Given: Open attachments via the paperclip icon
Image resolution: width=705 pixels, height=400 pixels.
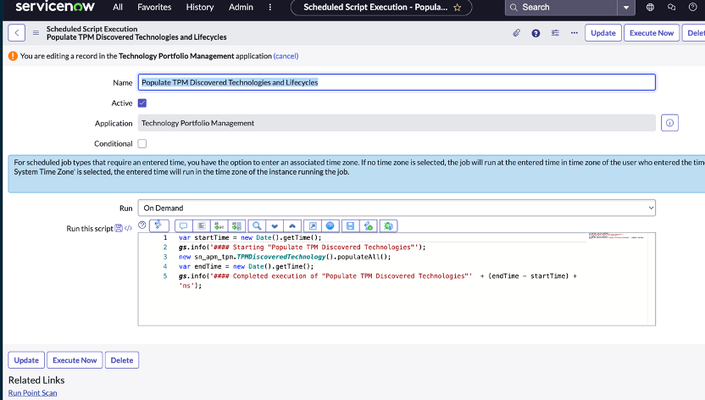Looking at the screenshot, I should click(x=517, y=33).
